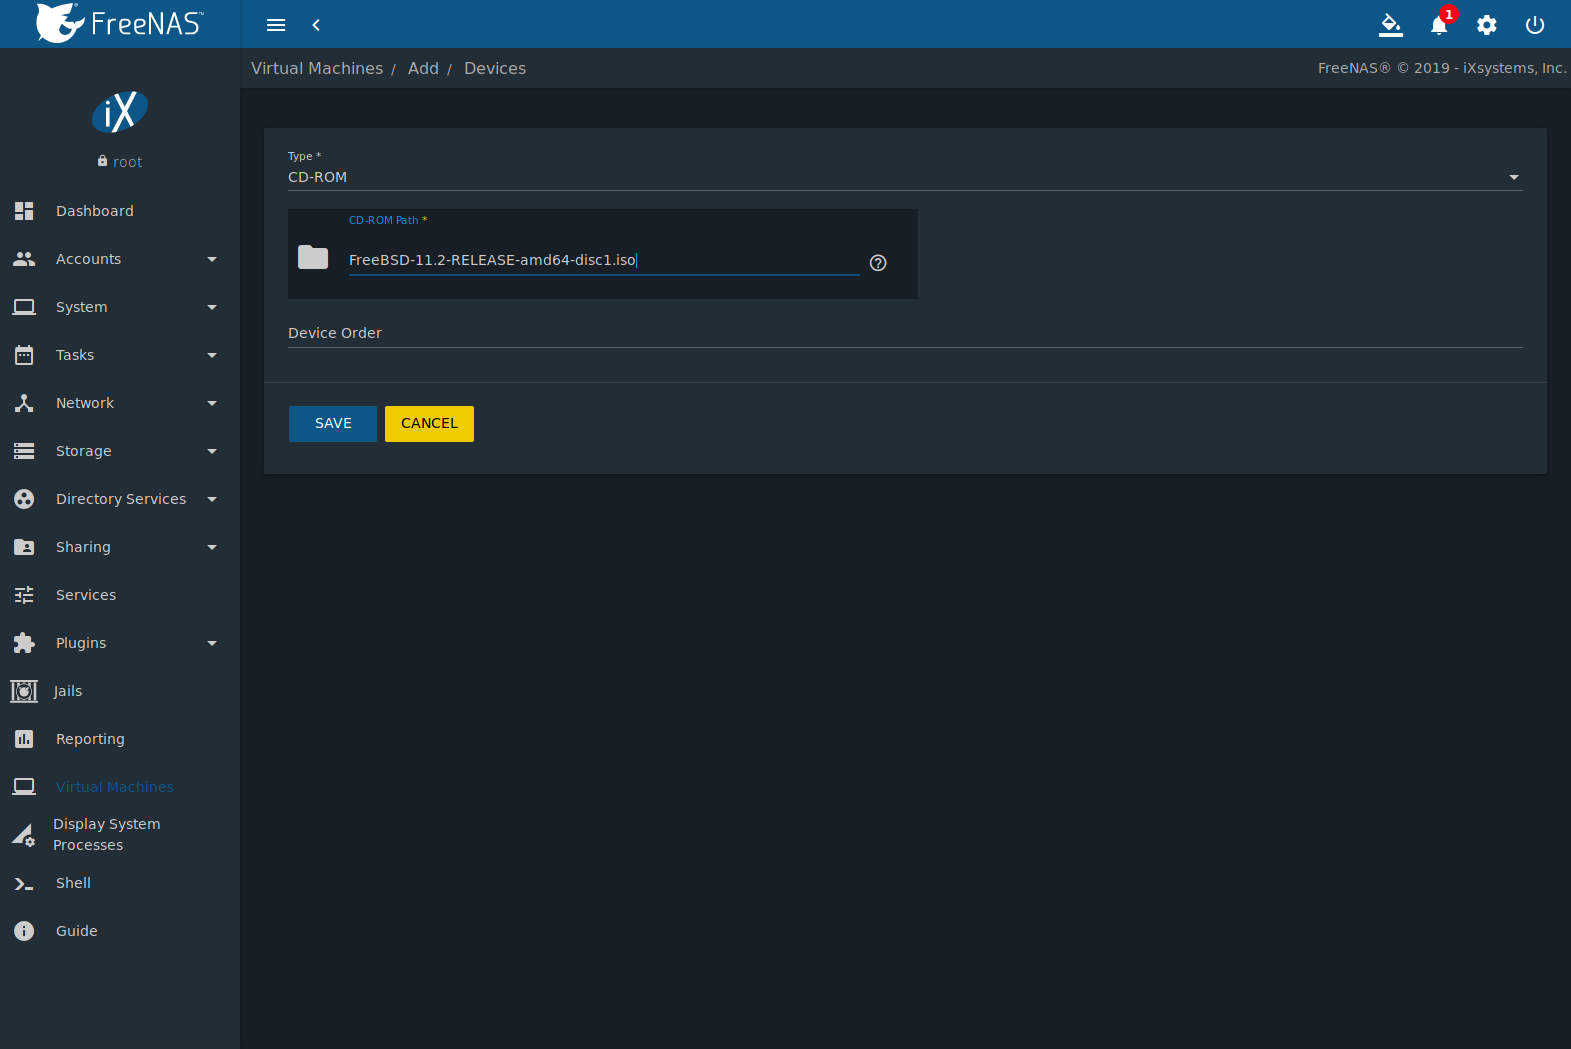This screenshot has width=1571, height=1049.
Task: Click the FreeNAS copyright iXsystems text
Action: pyautogui.click(x=1442, y=68)
